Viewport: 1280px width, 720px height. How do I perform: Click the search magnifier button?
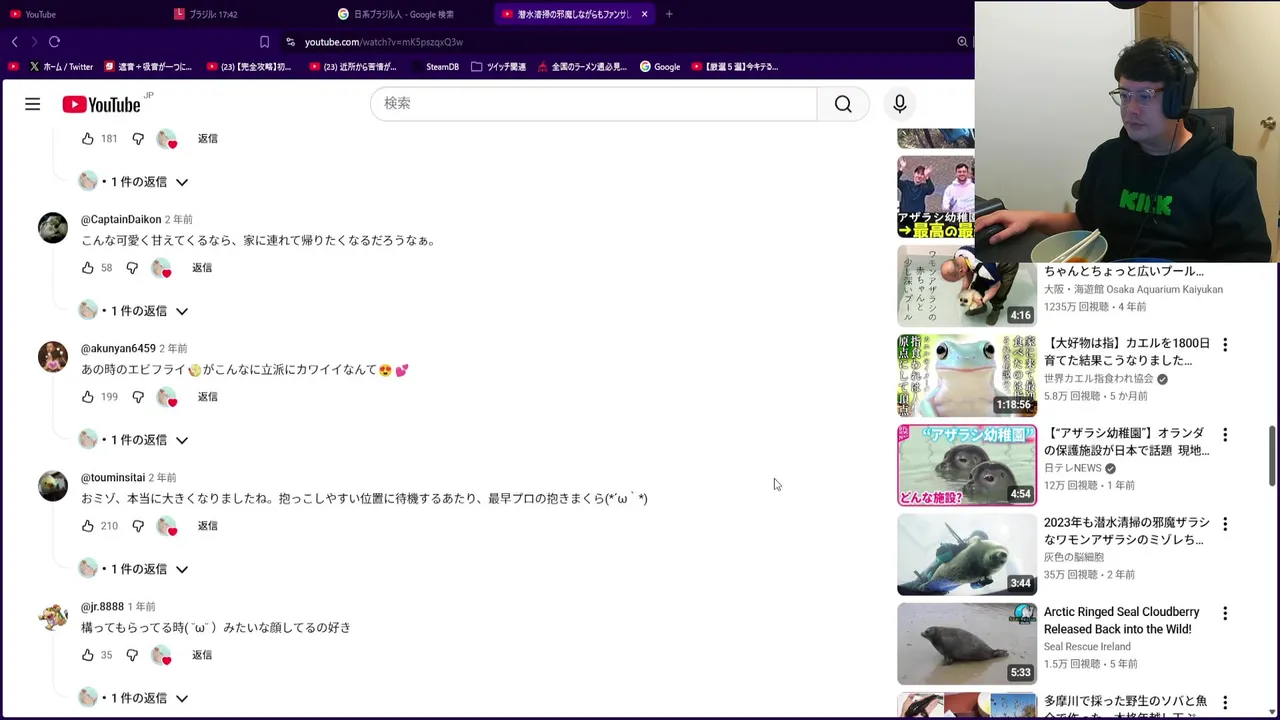[843, 104]
